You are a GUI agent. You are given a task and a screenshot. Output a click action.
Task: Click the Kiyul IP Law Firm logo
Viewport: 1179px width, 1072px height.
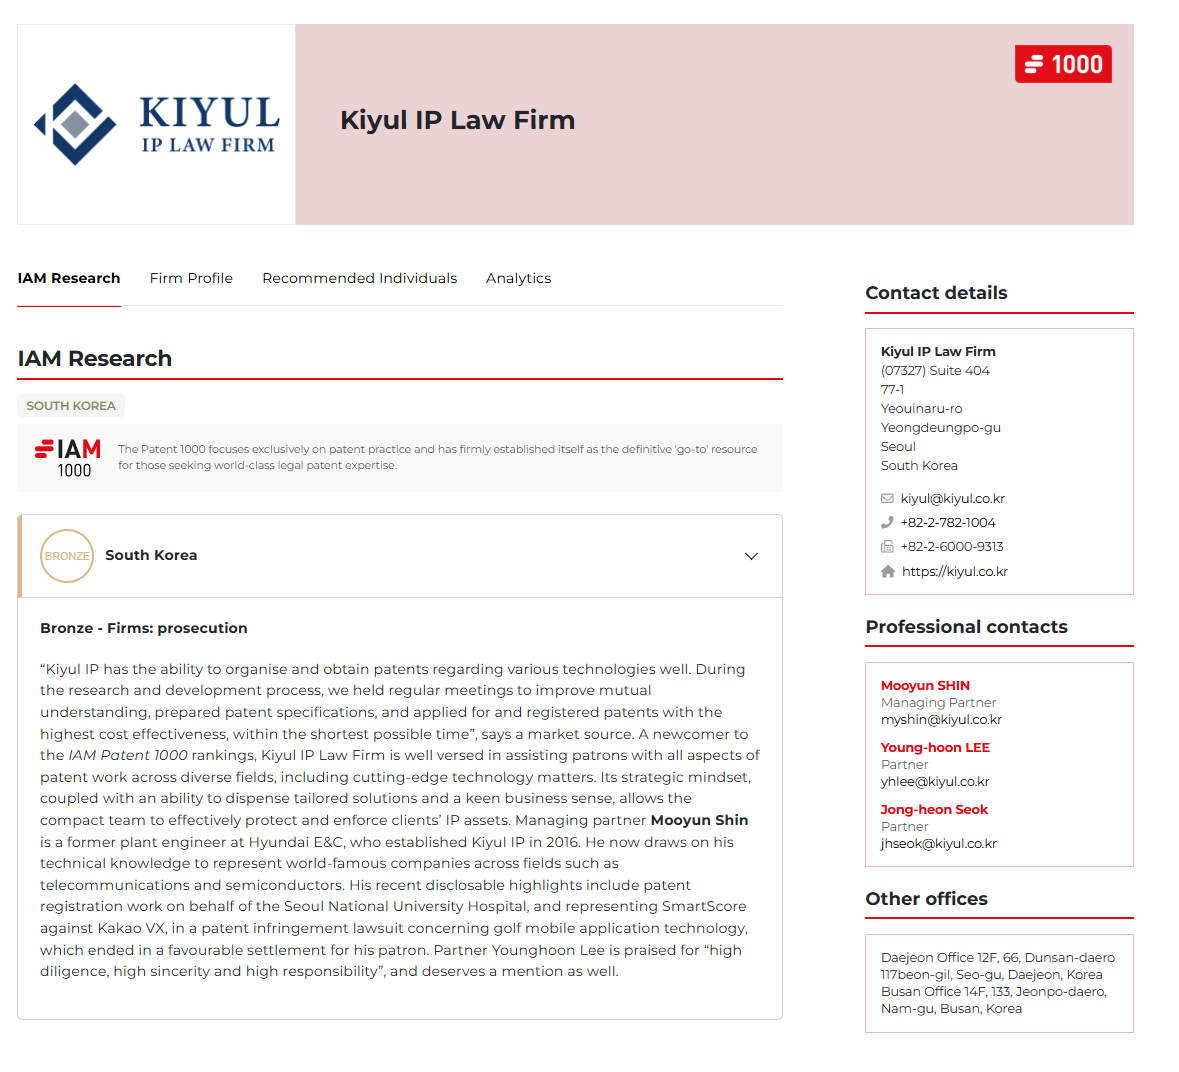pyautogui.click(x=156, y=125)
